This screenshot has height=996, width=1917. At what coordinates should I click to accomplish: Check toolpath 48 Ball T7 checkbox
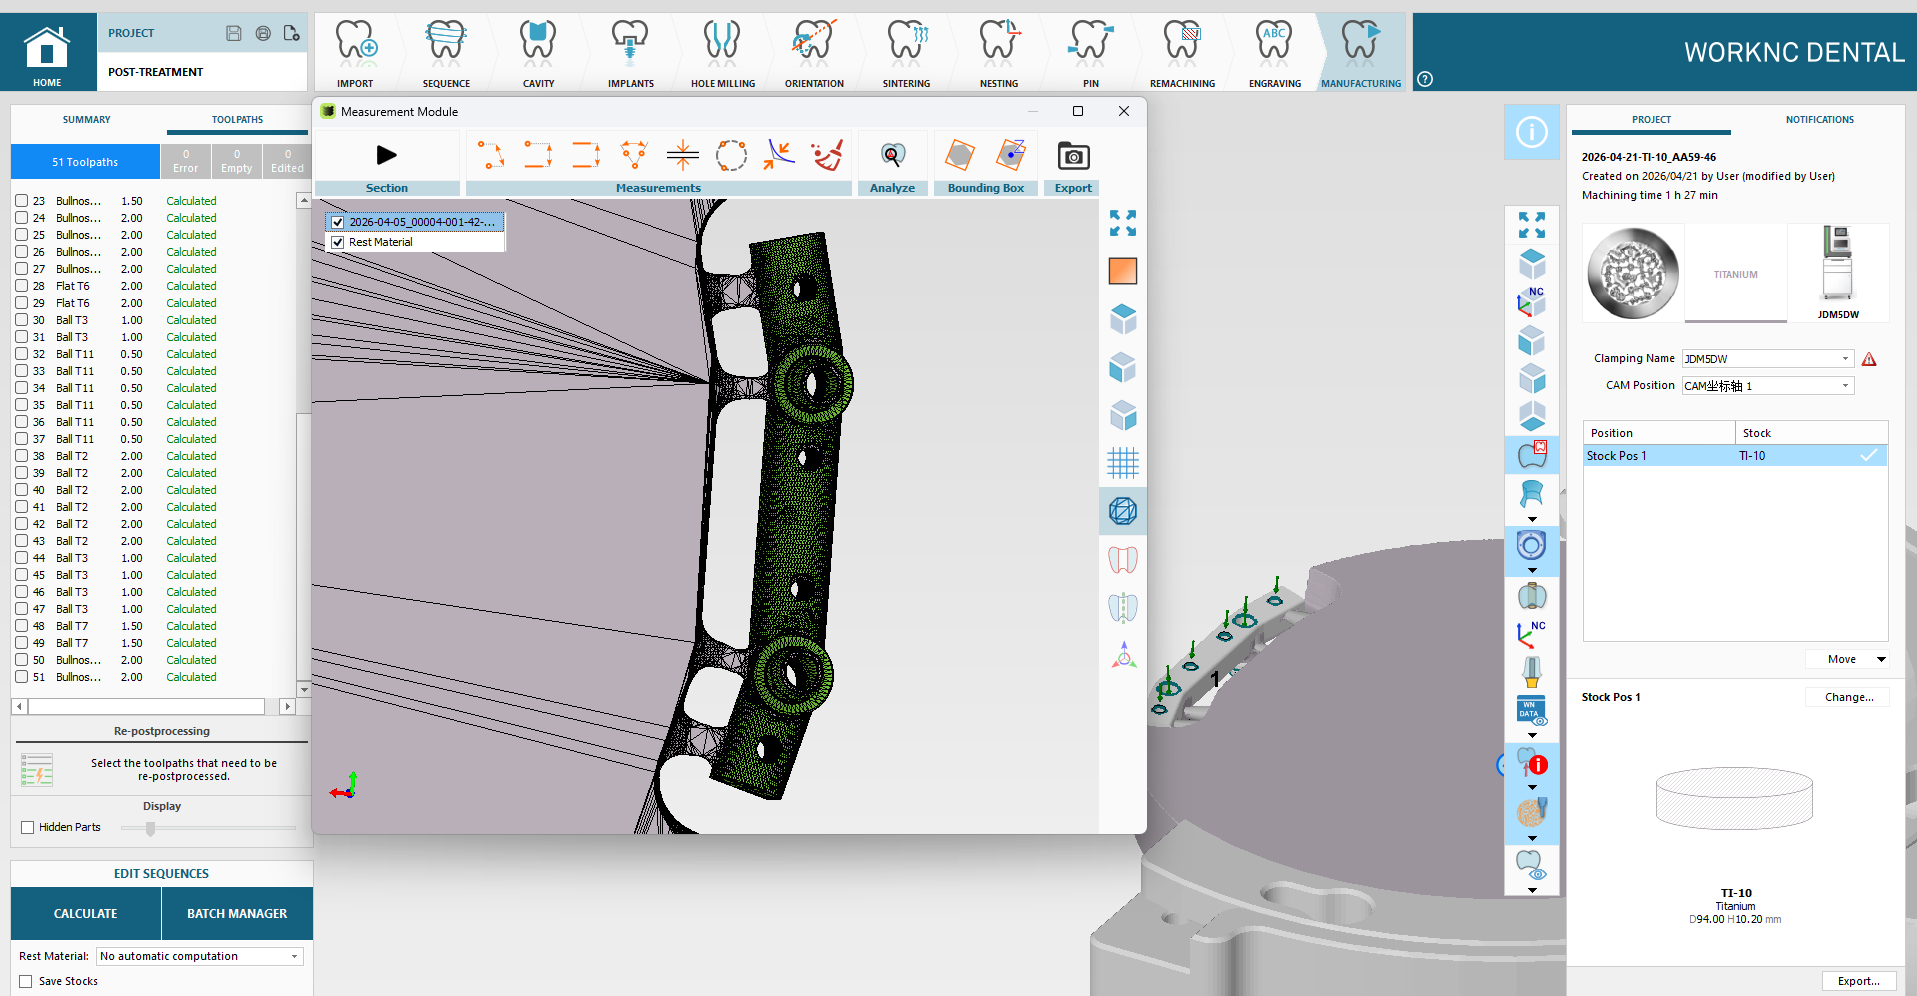click(x=21, y=626)
